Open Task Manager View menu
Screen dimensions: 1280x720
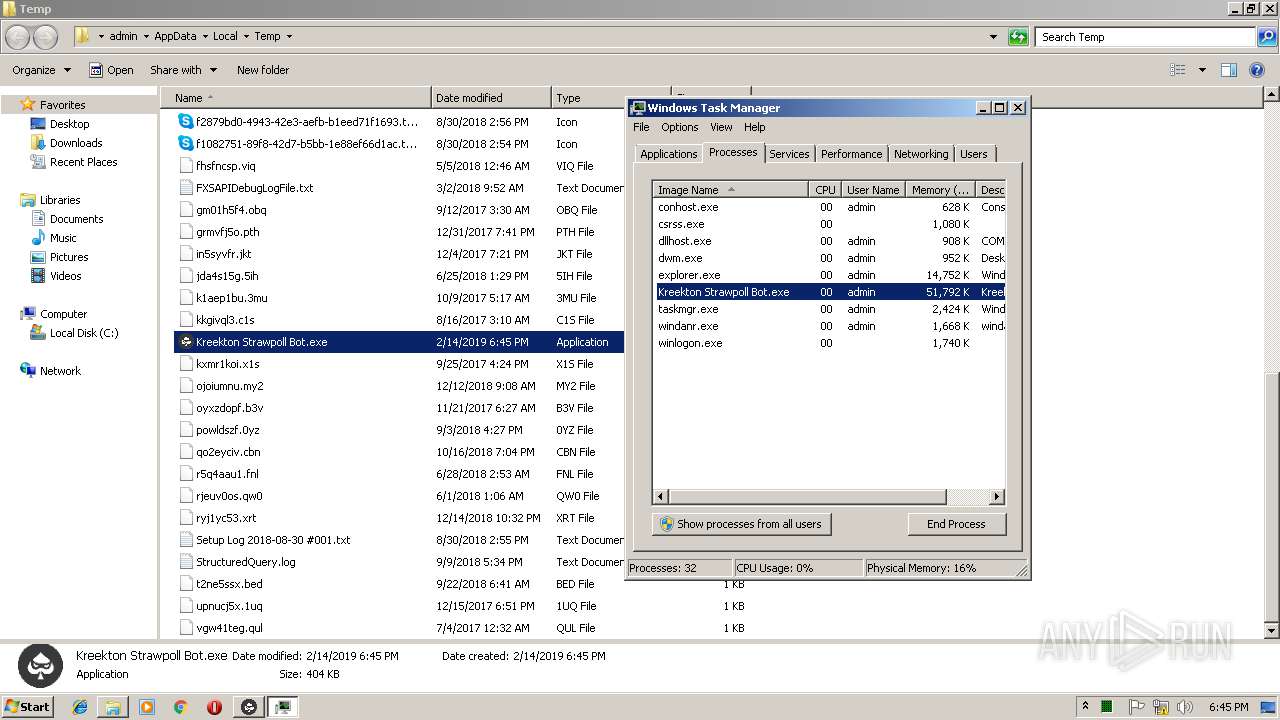coord(721,127)
